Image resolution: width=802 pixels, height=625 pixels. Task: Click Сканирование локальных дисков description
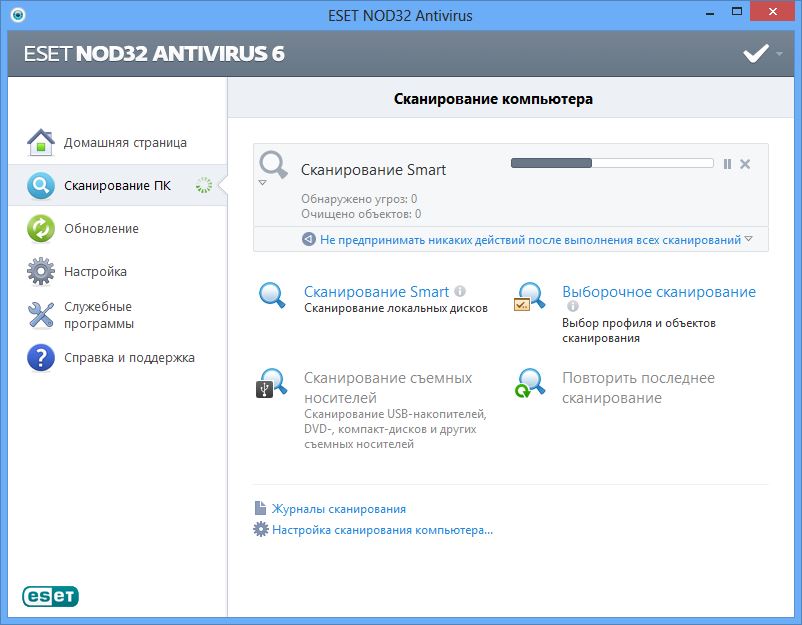coord(396,308)
